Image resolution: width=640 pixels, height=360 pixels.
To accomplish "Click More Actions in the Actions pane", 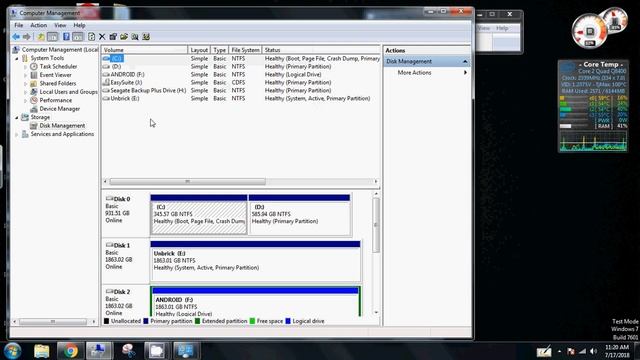I will [x=414, y=73].
